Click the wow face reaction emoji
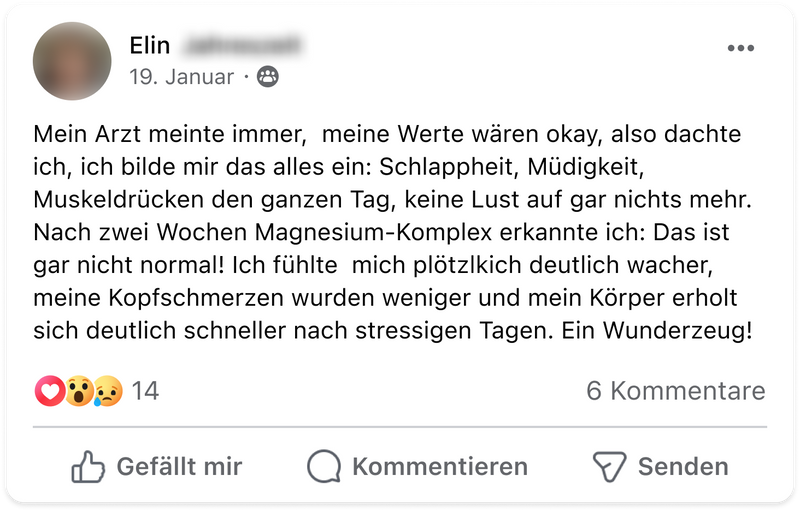The image size is (800, 511). [79, 390]
